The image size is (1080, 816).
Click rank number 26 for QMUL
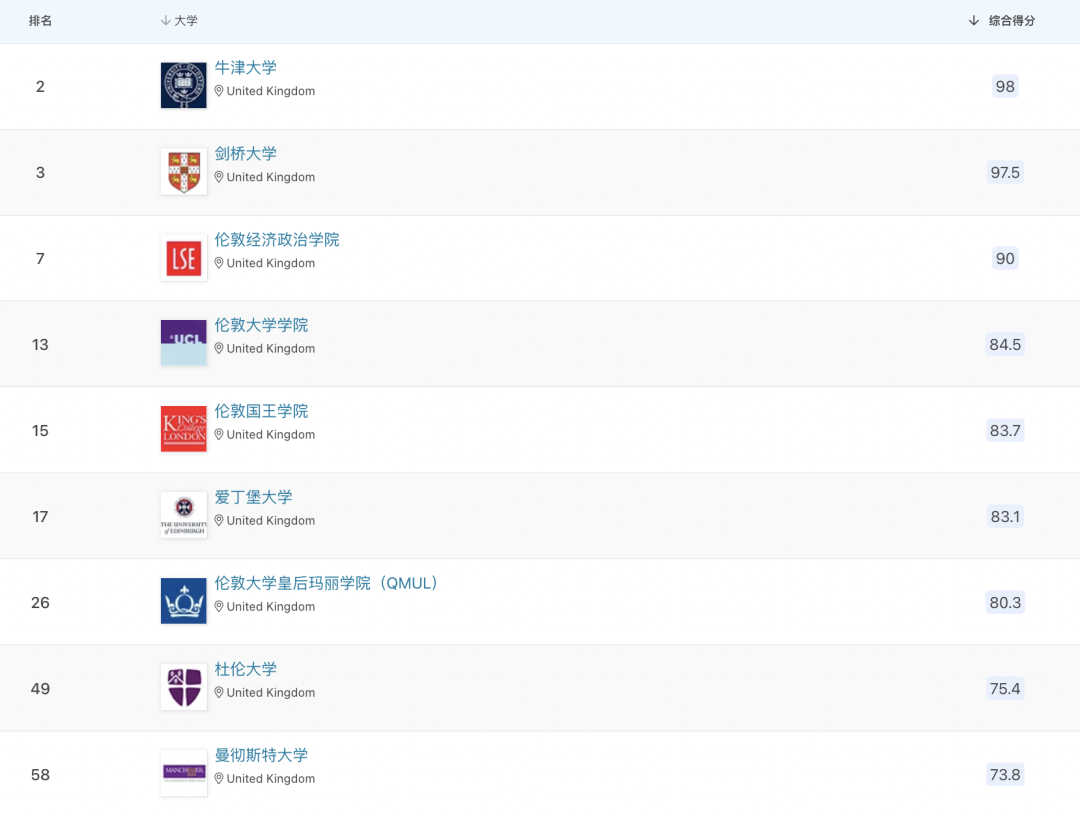(40, 603)
